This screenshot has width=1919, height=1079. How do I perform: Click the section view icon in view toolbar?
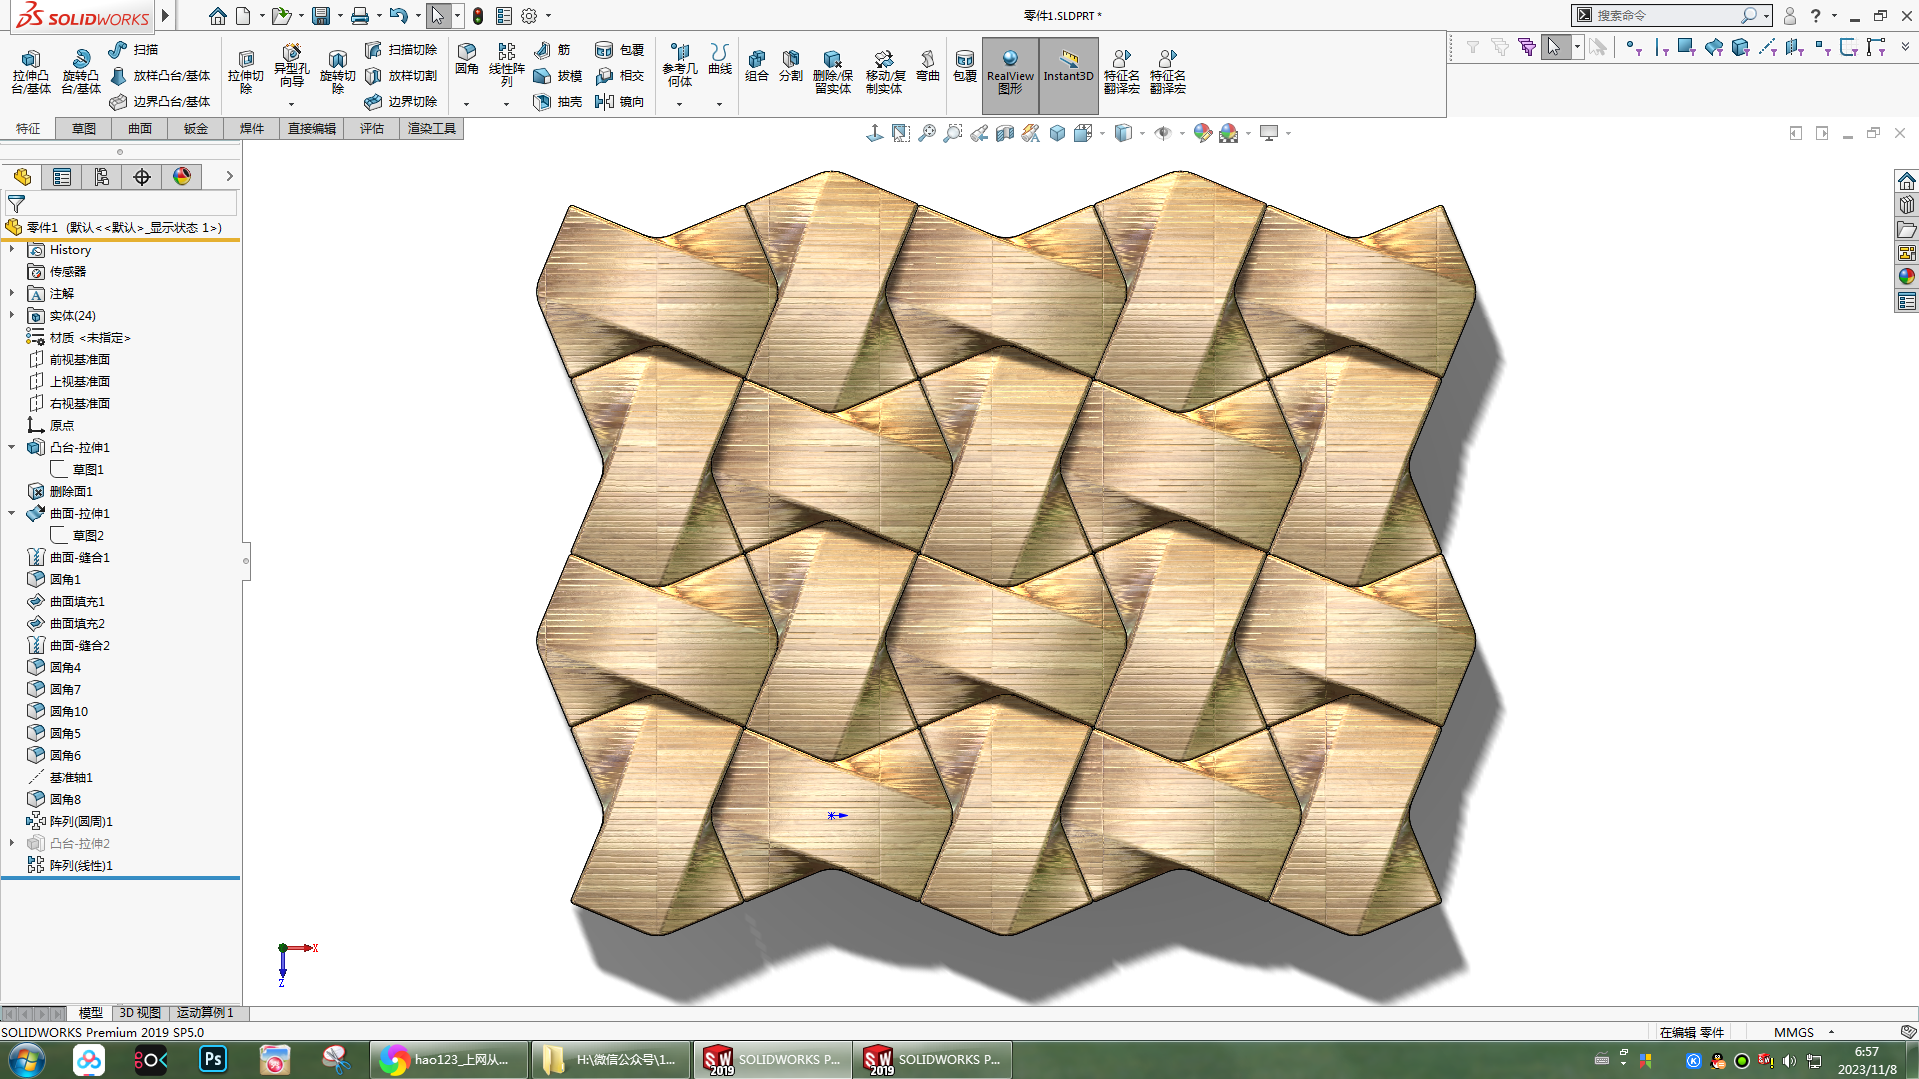(x=1005, y=133)
